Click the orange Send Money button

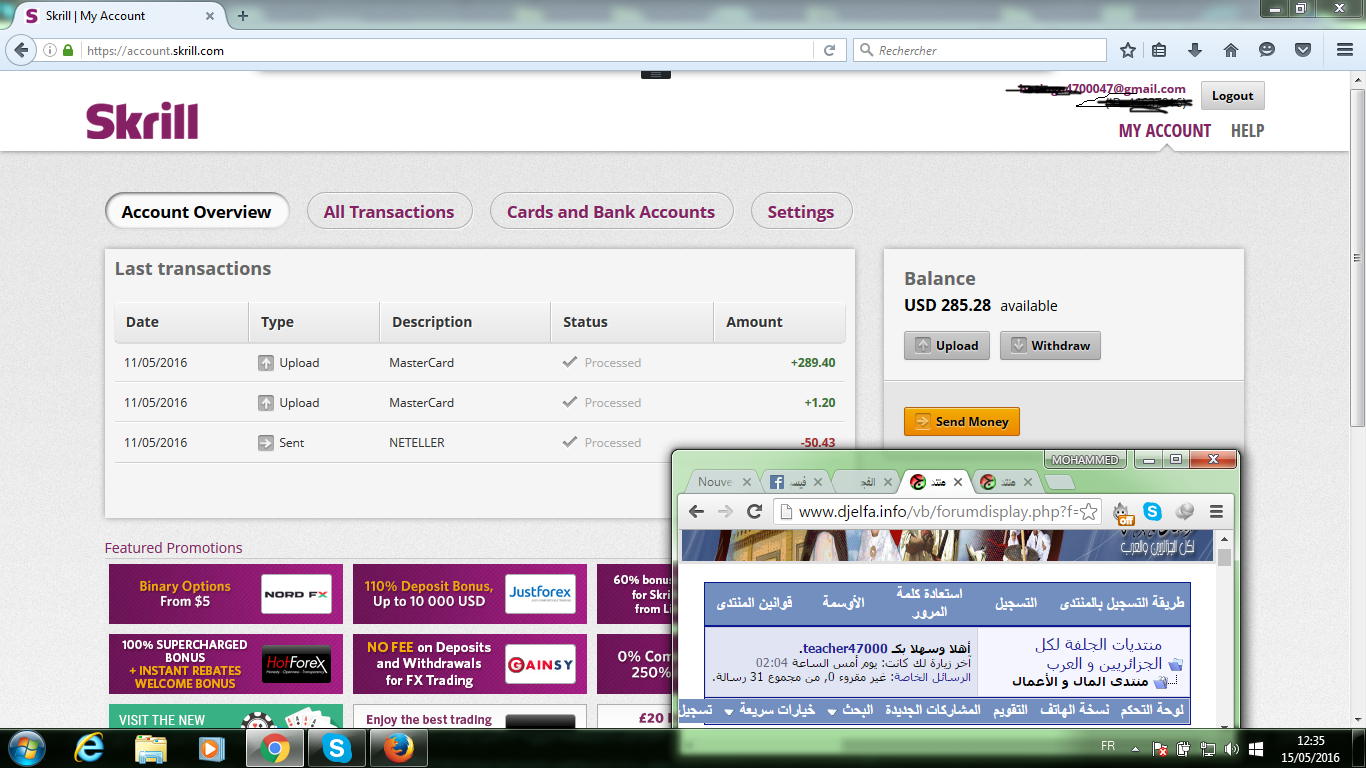[x=961, y=421]
